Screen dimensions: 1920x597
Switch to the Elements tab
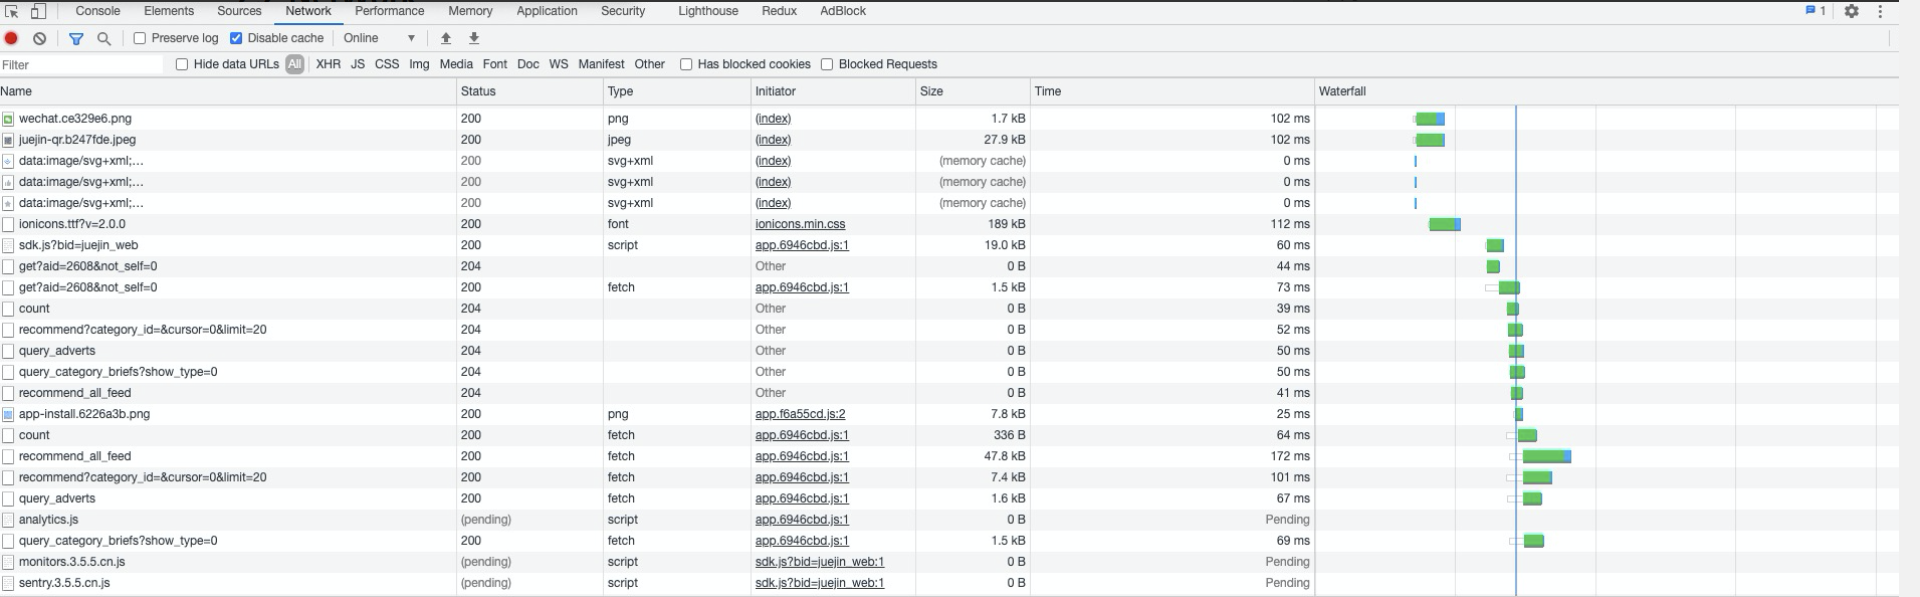click(x=169, y=11)
